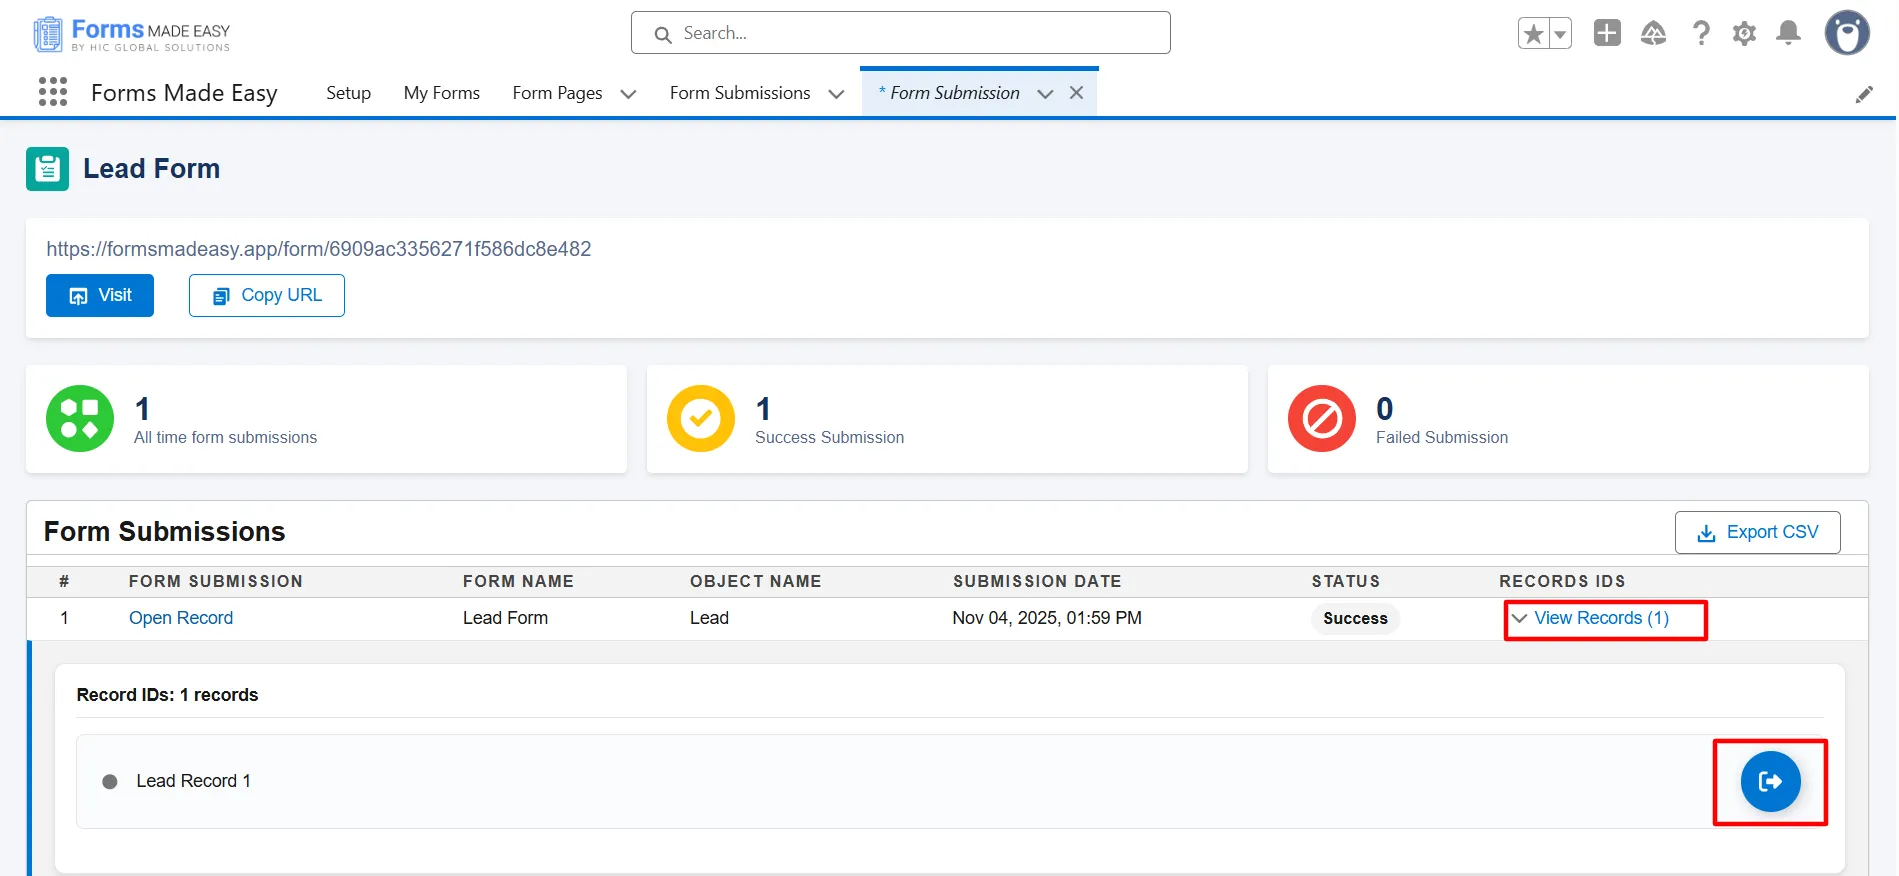The height and width of the screenshot is (876, 1899).
Task: Expand the Form Submissions tab chevron
Action: point(836,94)
